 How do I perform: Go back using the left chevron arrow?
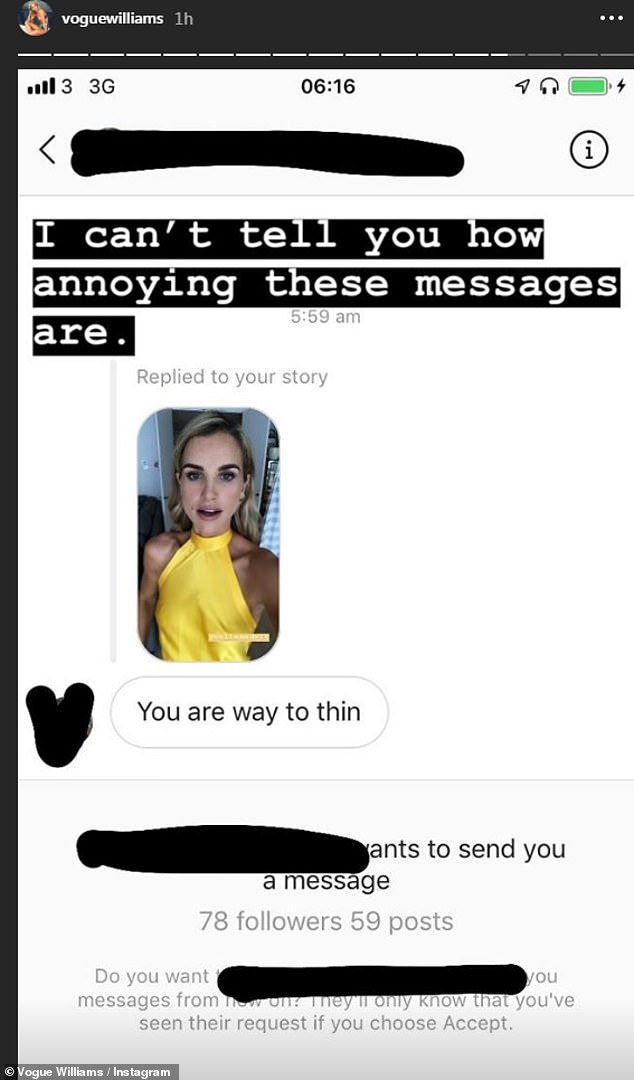(x=47, y=149)
